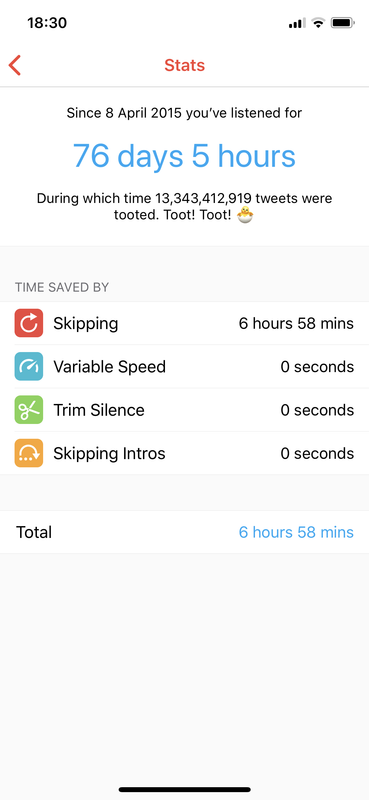Viewport: 369px width, 800px height.
Task: Tap the green Trim Silence scissors icon
Action: [29, 410]
